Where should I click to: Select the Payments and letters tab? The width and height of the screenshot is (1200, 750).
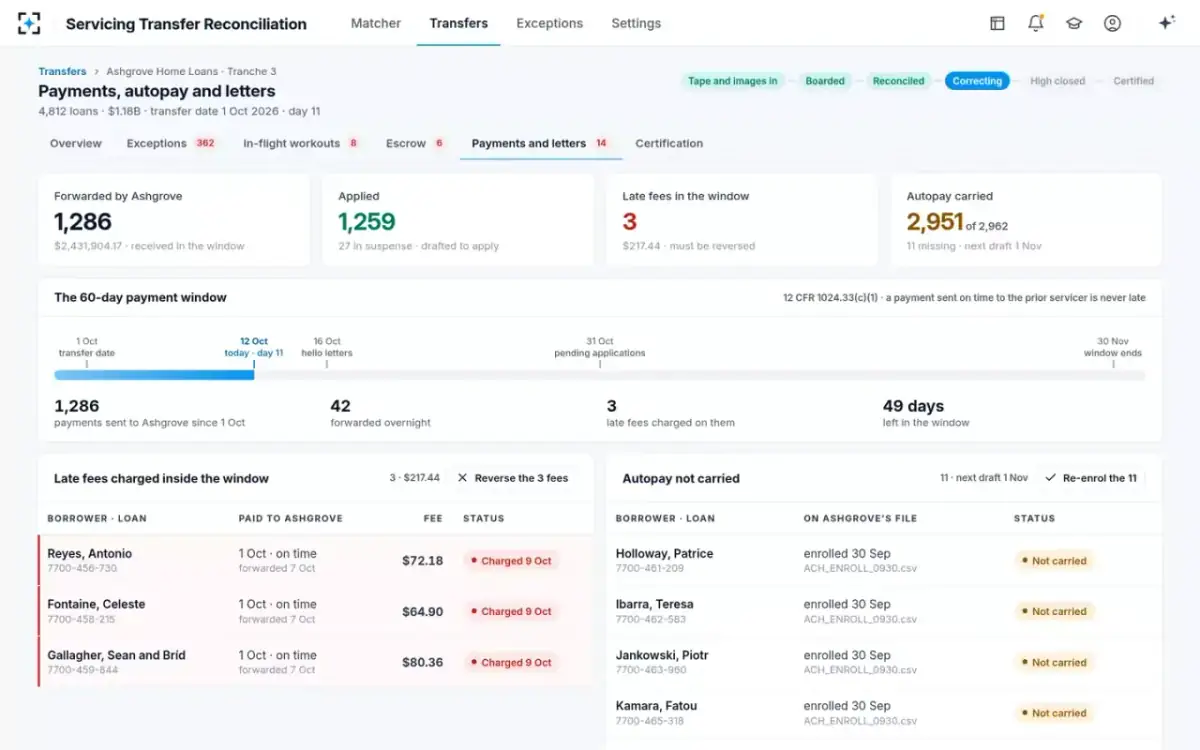(x=541, y=144)
